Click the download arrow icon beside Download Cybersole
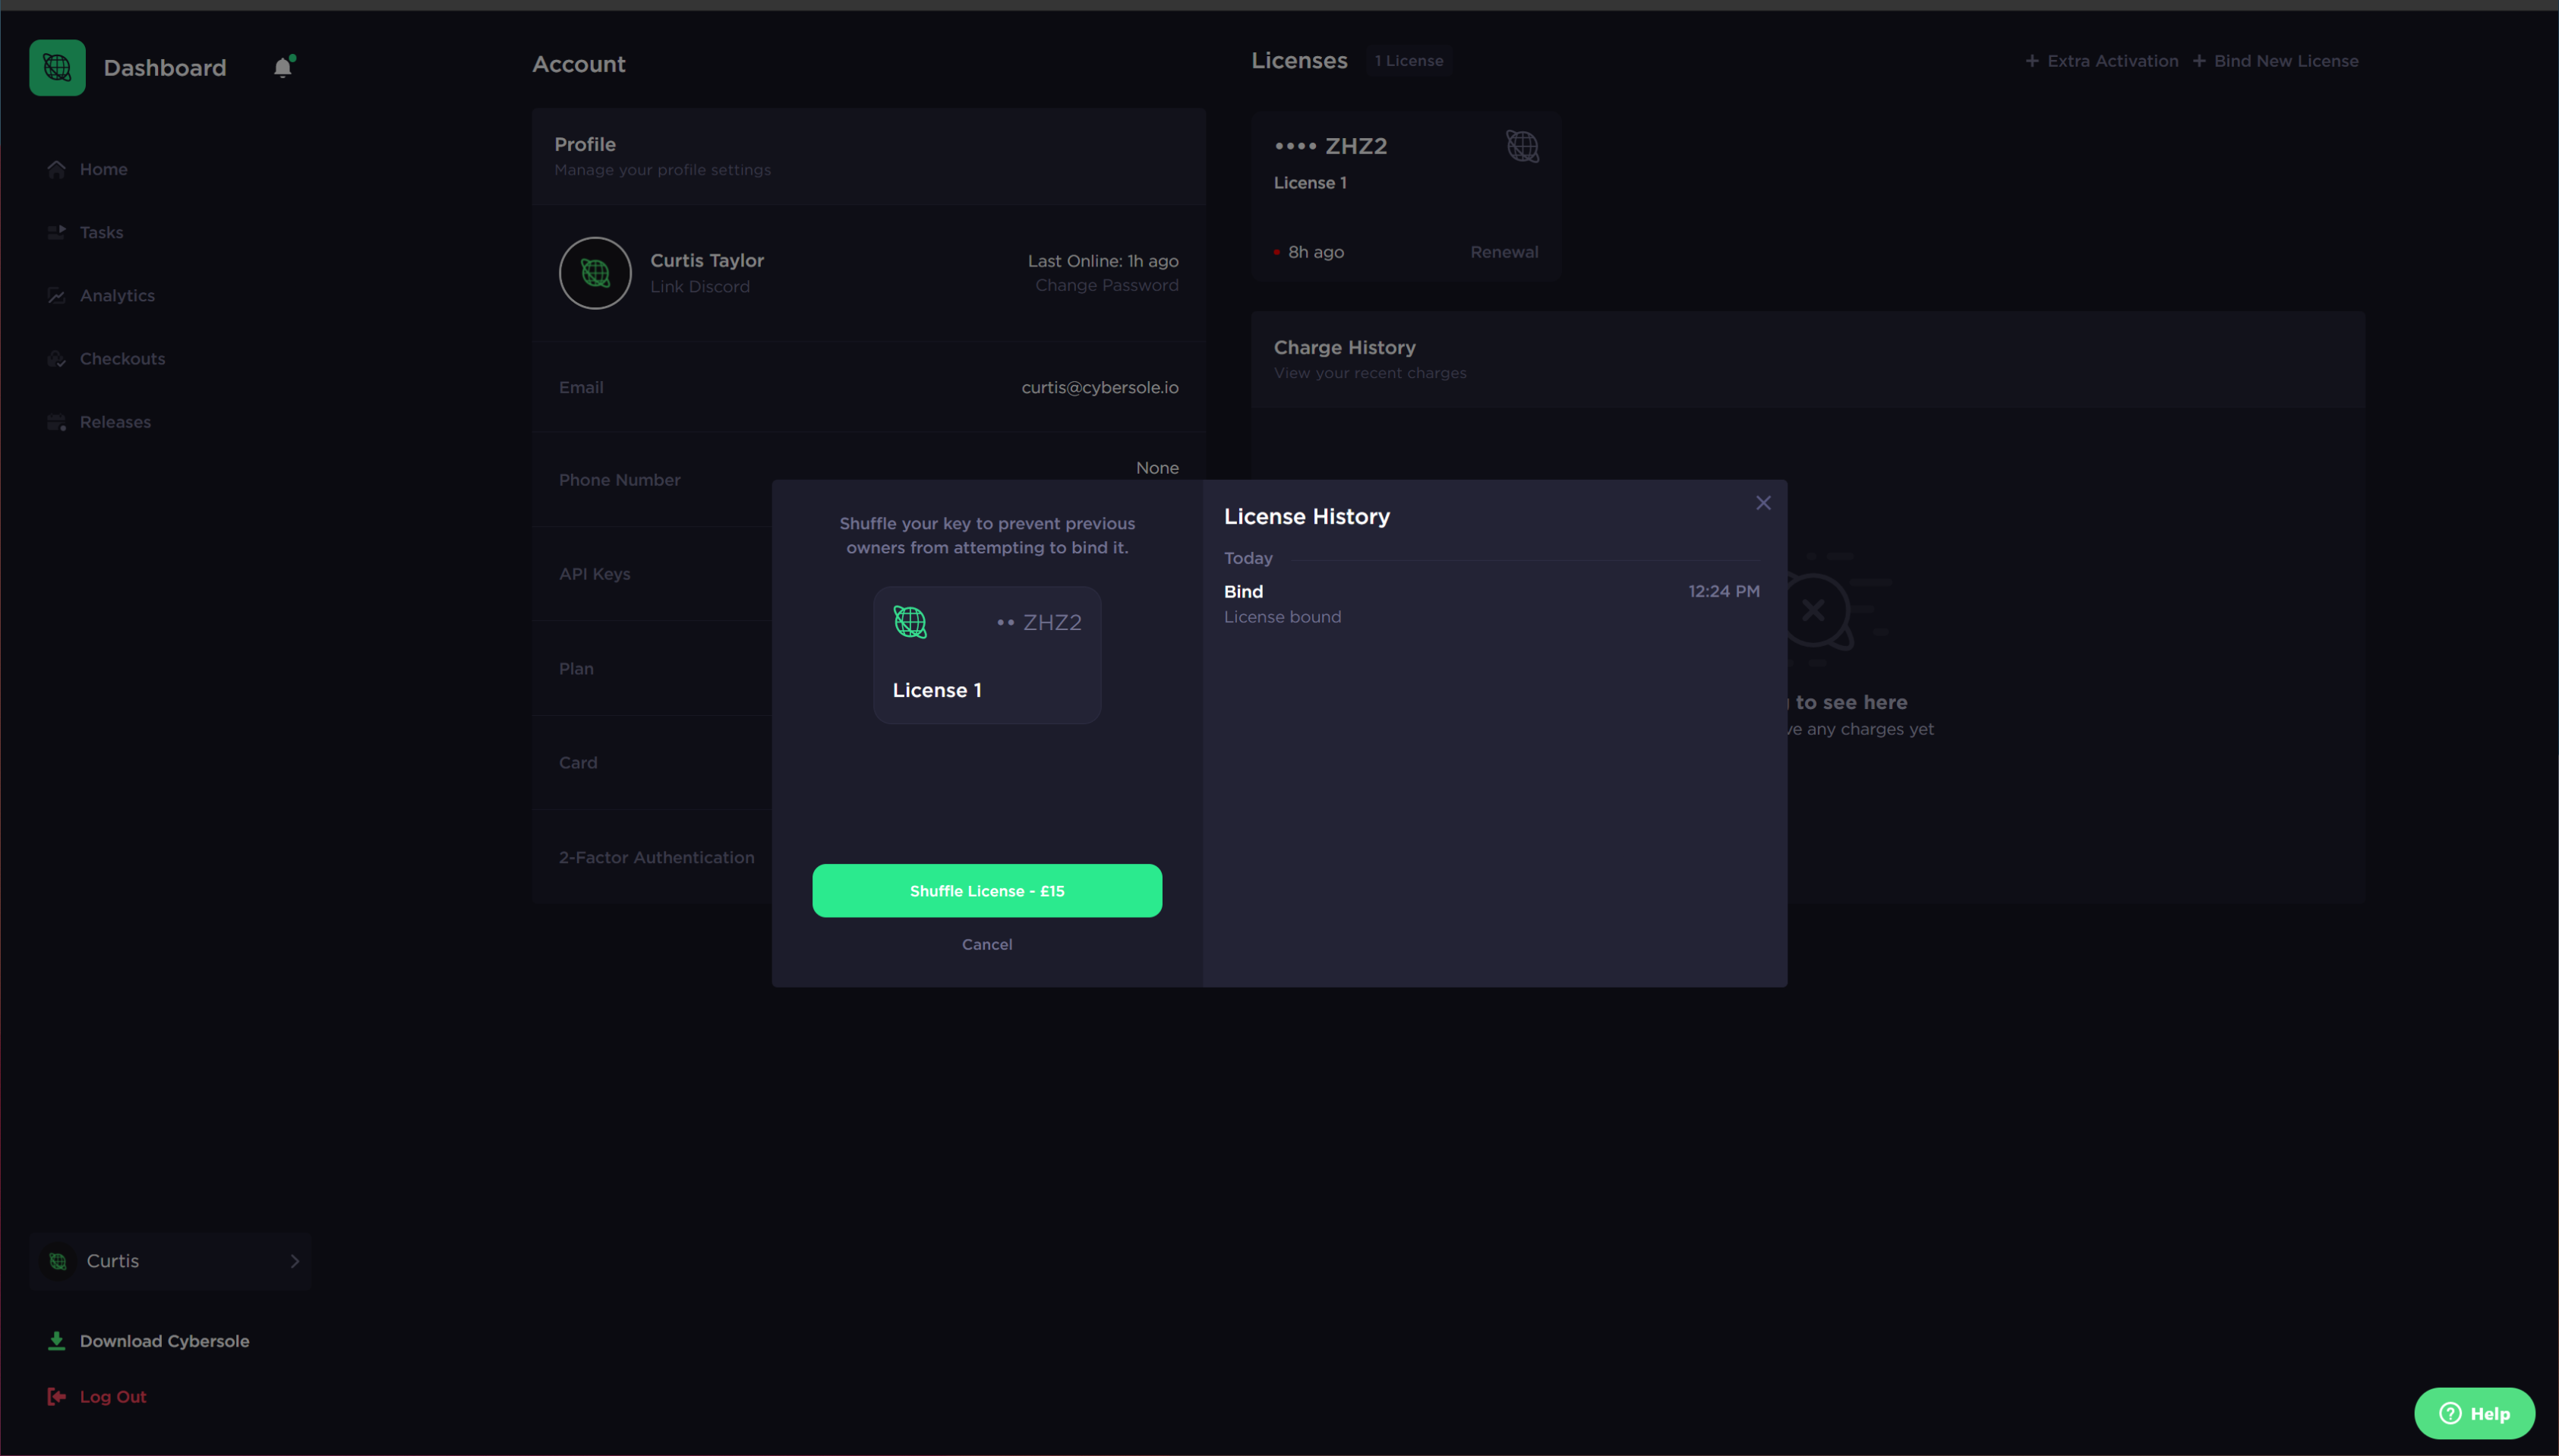2559x1456 pixels. (x=56, y=1341)
